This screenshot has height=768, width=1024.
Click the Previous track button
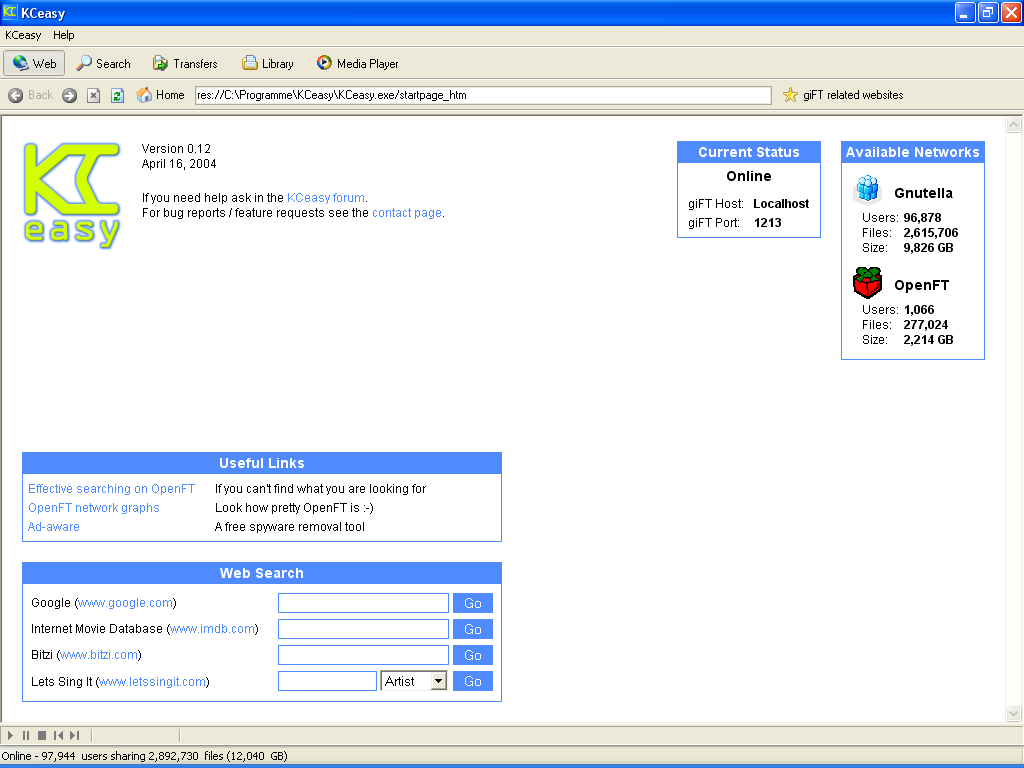(58, 735)
